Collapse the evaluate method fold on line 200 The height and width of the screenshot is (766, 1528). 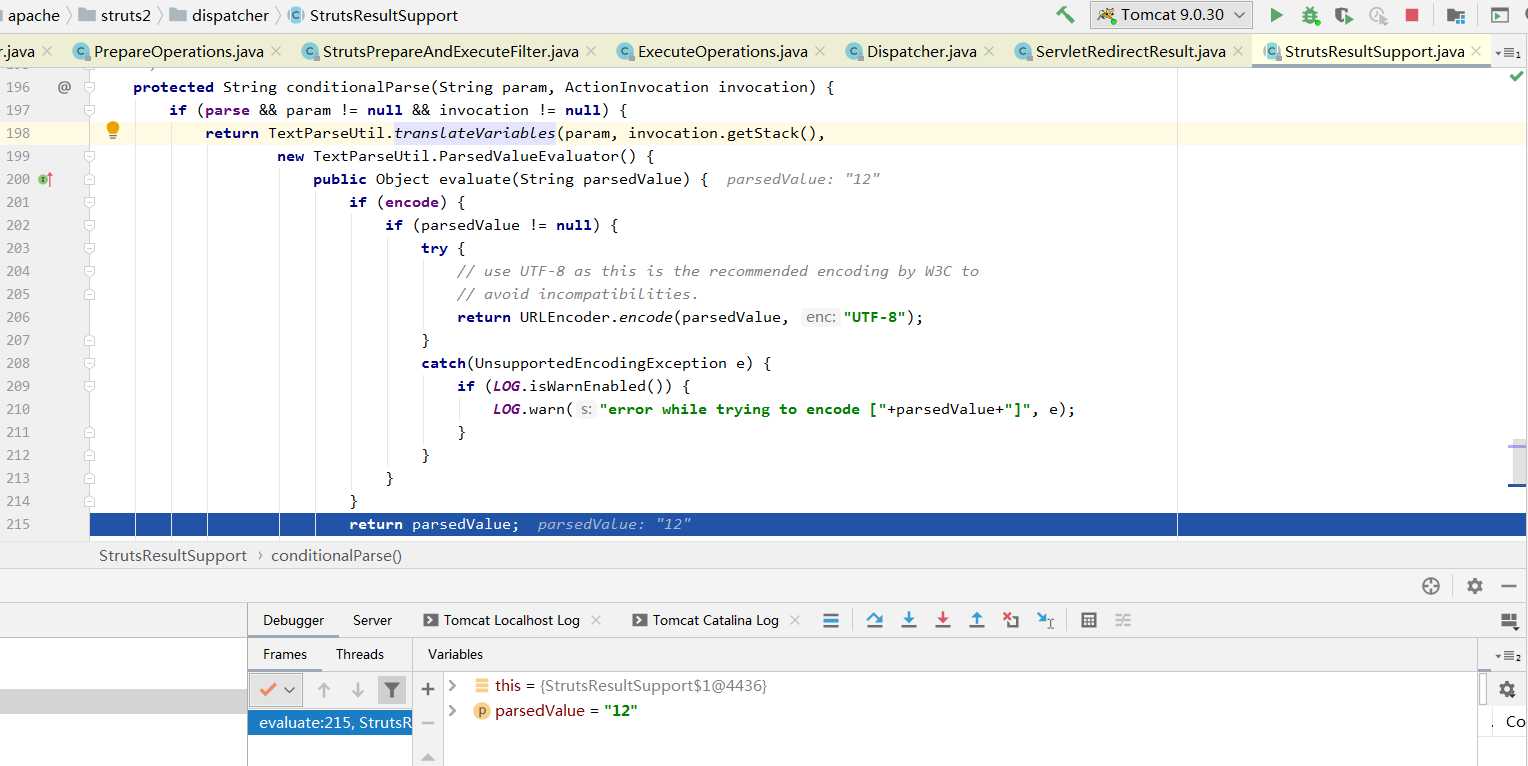pos(89,179)
